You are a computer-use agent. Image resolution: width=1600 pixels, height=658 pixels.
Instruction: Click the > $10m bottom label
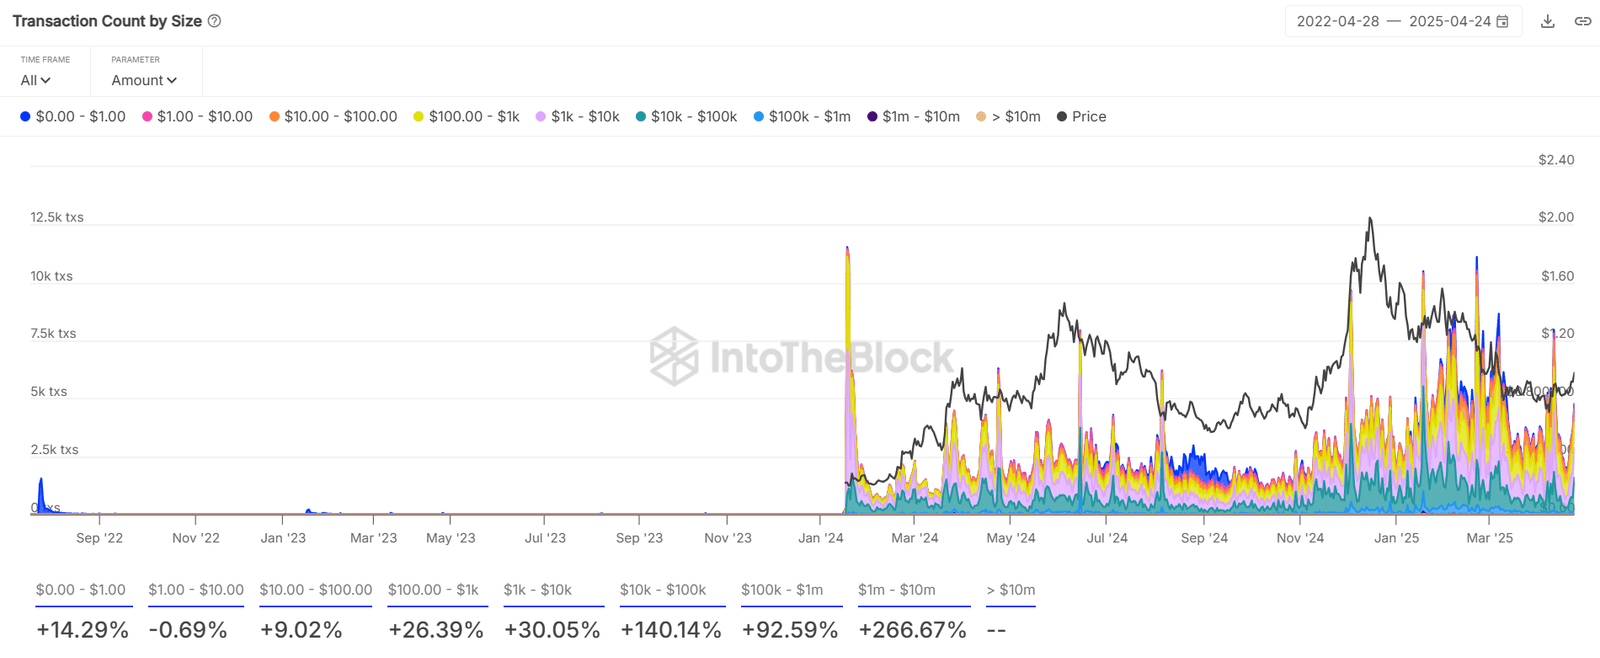point(1010,590)
